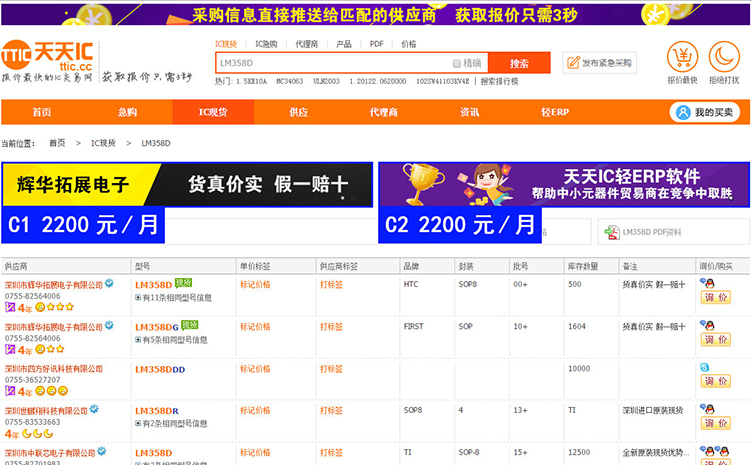
Task: Click the TTIC logo
Action: (47, 56)
